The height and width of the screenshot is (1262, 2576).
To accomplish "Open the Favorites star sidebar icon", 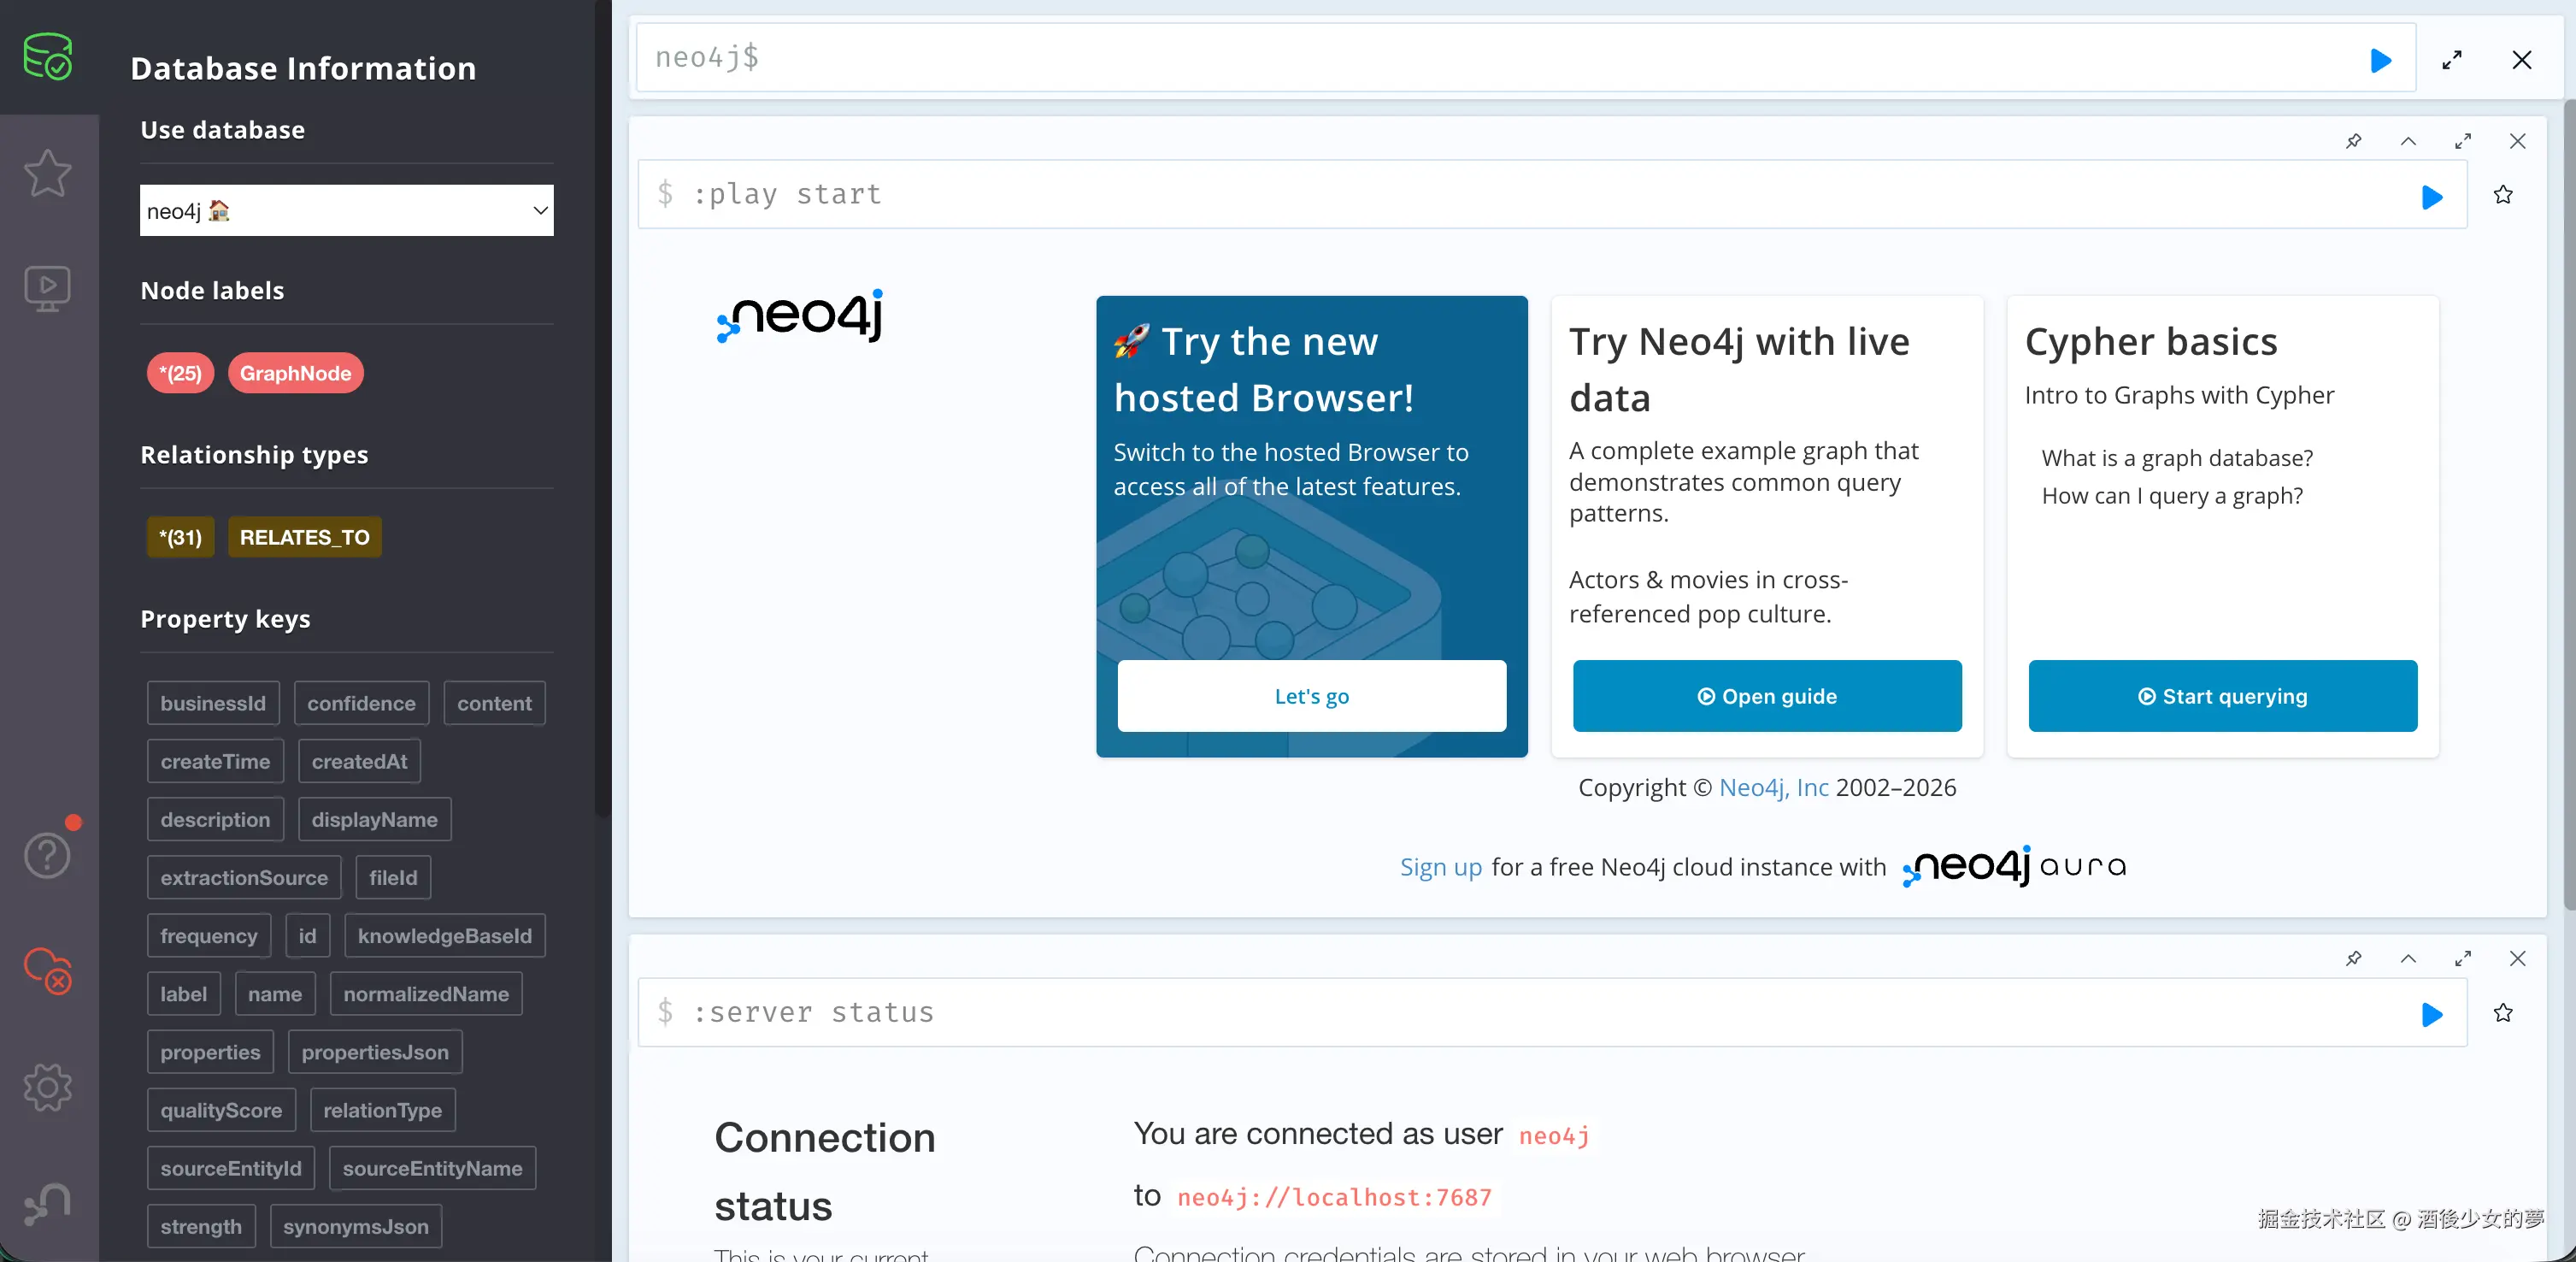I will tap(47, 173).
